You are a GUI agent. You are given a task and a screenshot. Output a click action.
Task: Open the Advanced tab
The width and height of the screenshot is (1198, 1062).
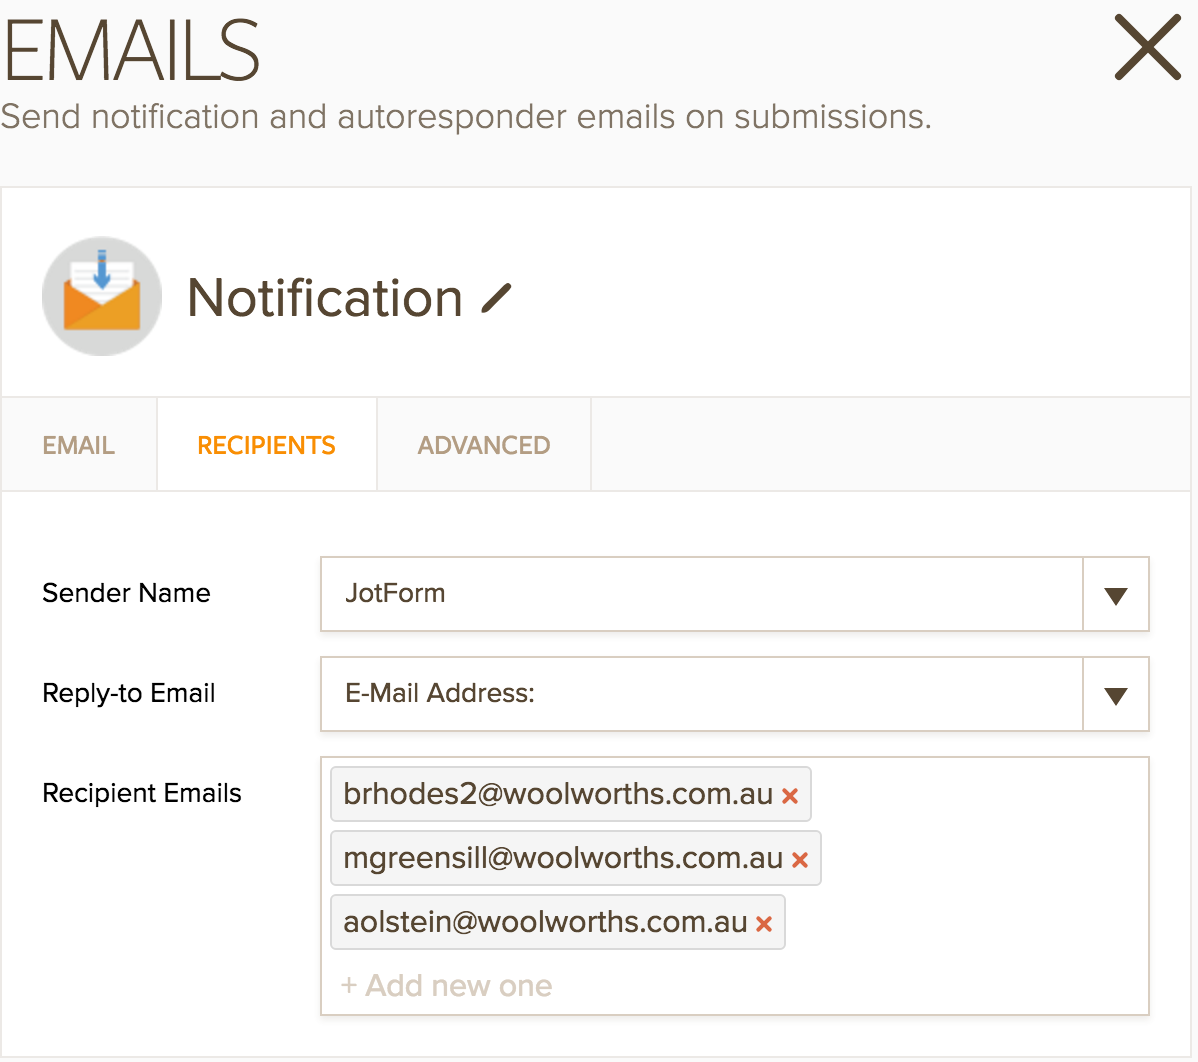484,445
